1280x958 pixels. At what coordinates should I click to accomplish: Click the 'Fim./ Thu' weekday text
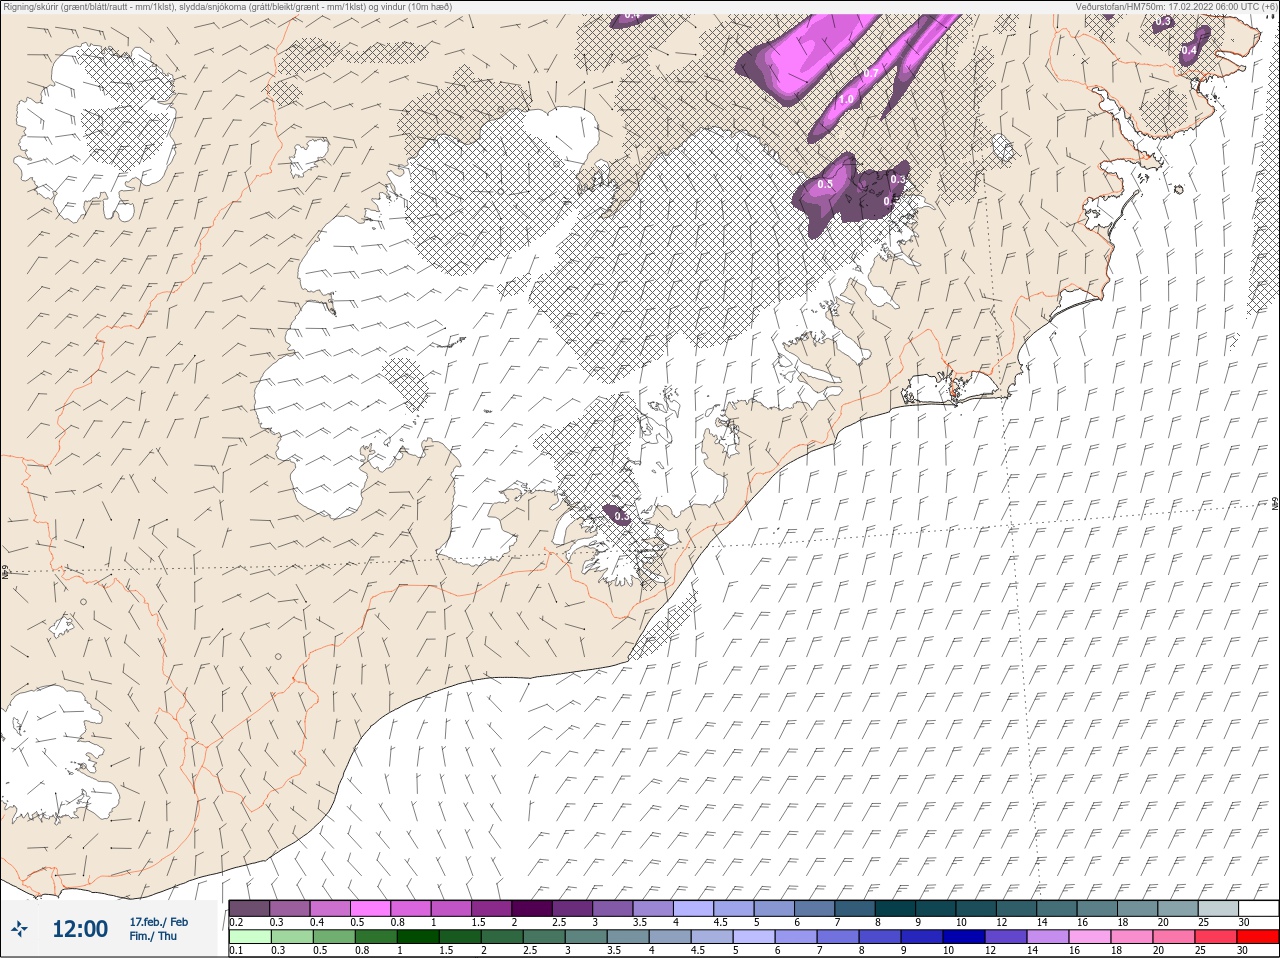pyautogui.click(x=153, y=936)
